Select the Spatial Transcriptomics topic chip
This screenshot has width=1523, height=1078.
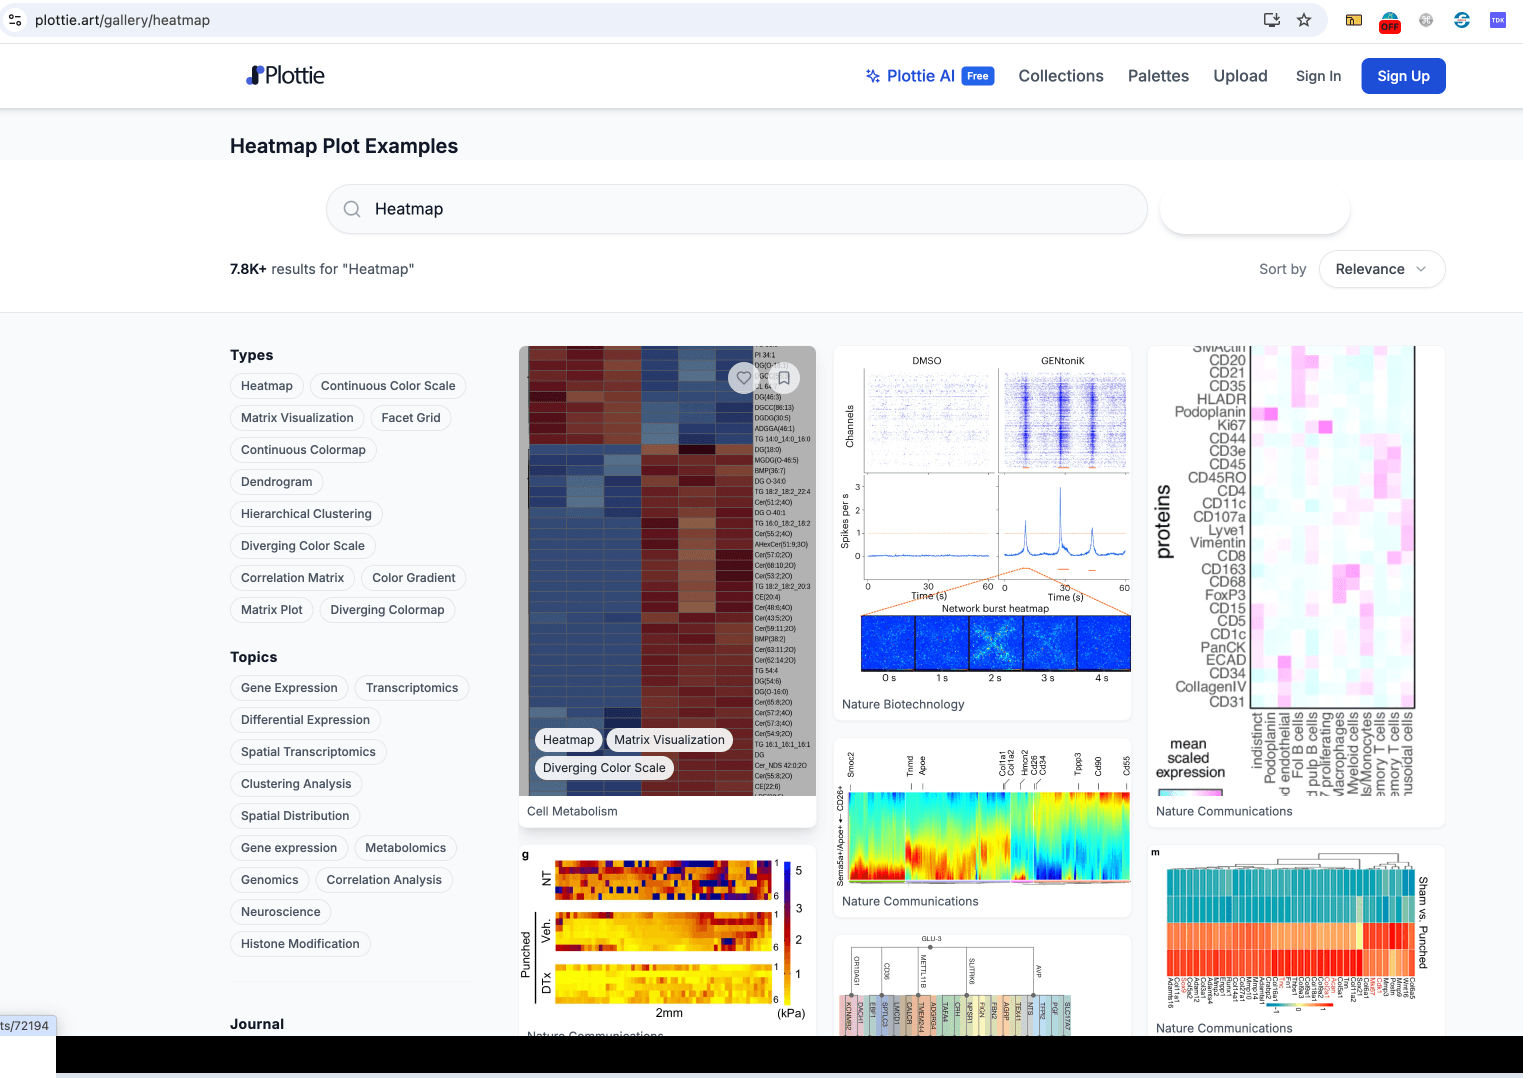click(308, 752)
